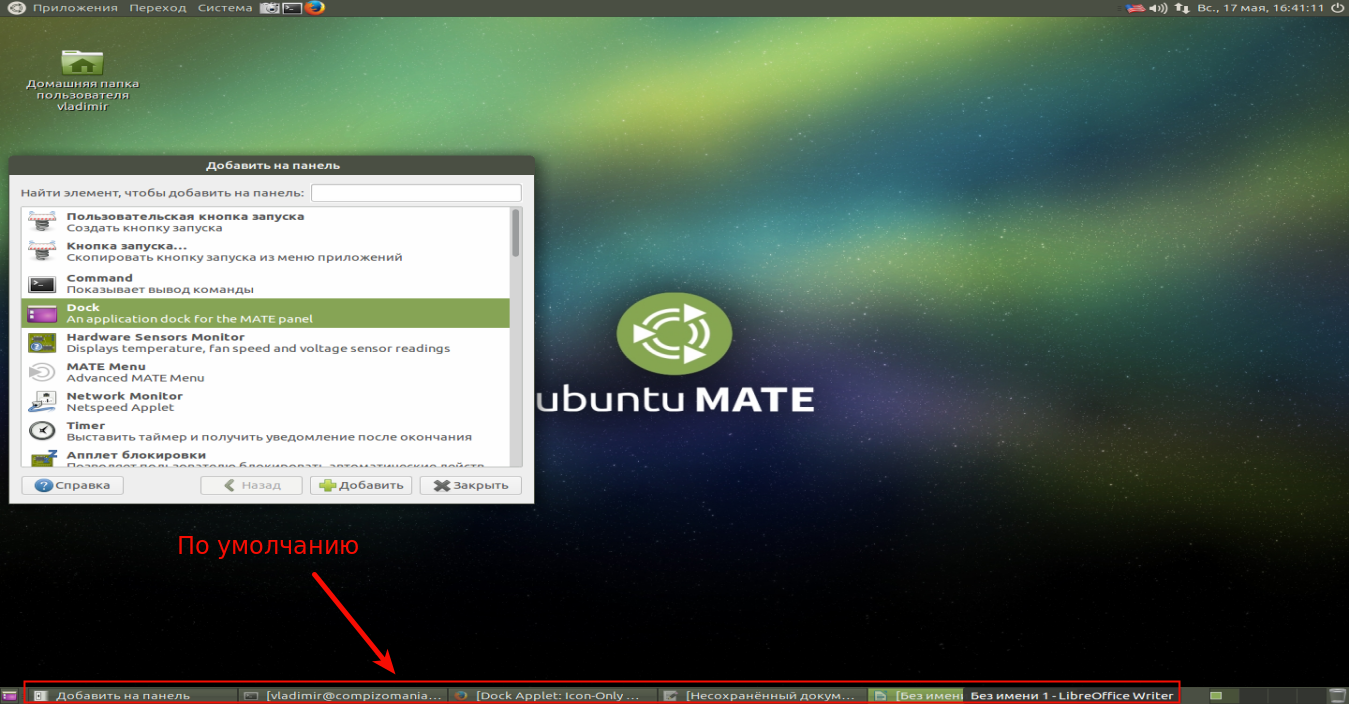1349x704 pixels.
Task: Select the 'Command' list row
Action: click(x=266, y=284)
